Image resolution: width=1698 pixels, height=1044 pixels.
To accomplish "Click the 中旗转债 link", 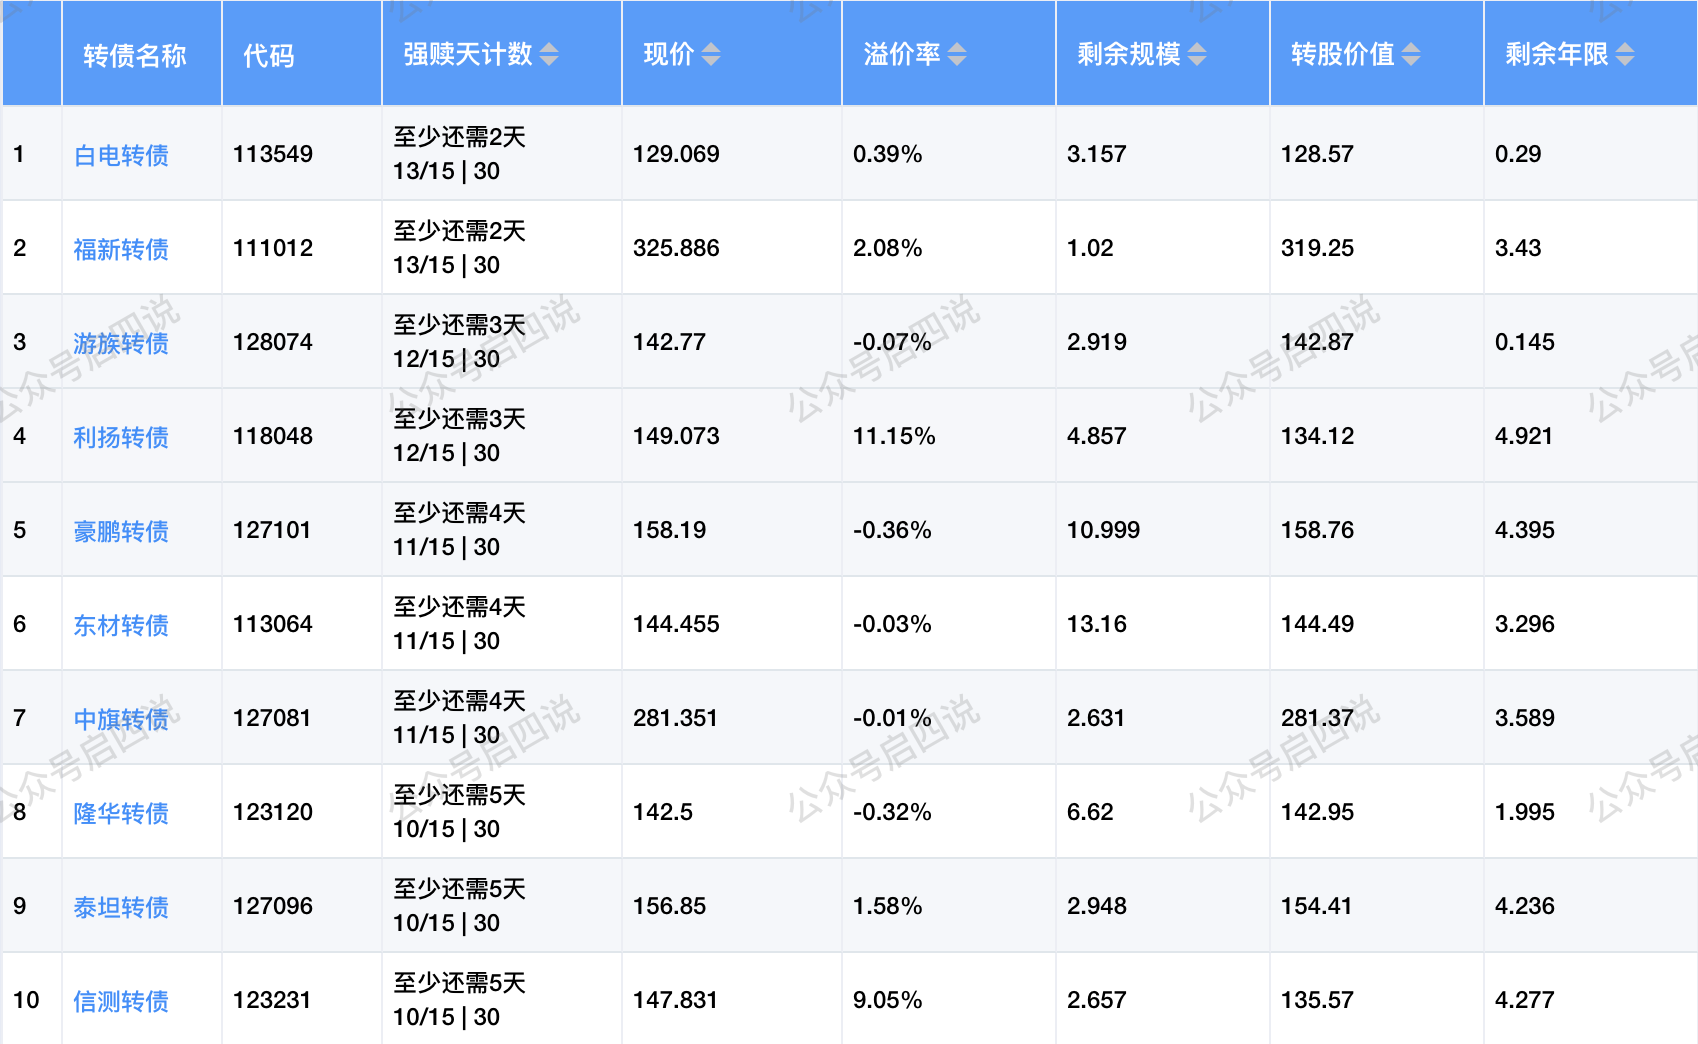I will (x=121, y=719).
